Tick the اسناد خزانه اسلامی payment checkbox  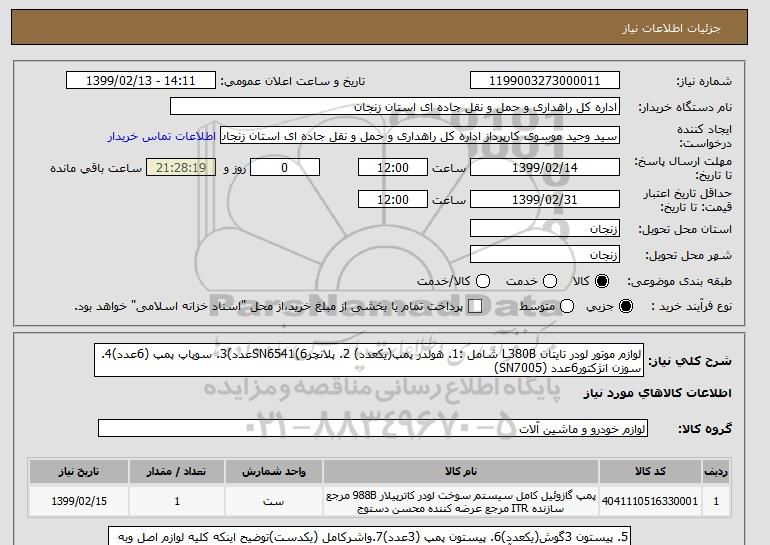pyautogui.click(x=475, y=306)
